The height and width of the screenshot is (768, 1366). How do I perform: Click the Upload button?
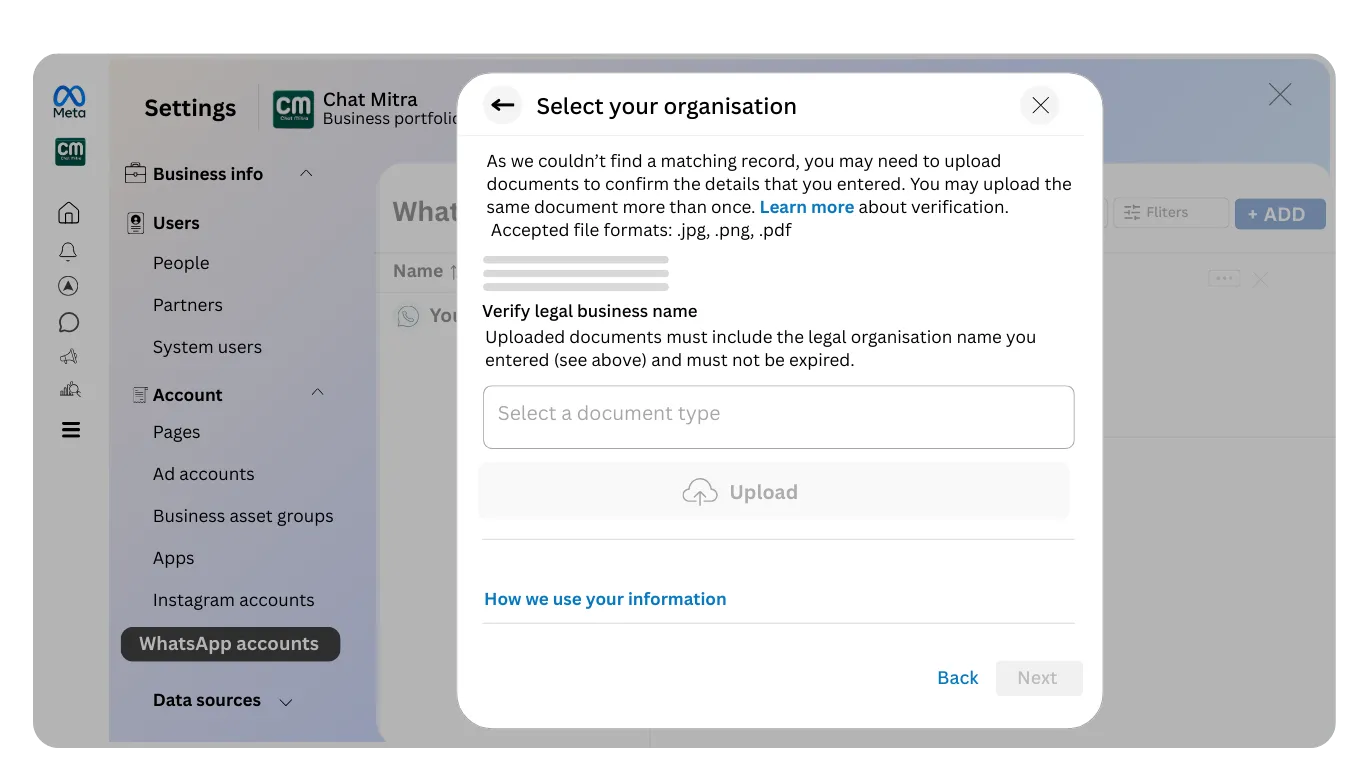[773, 491]
